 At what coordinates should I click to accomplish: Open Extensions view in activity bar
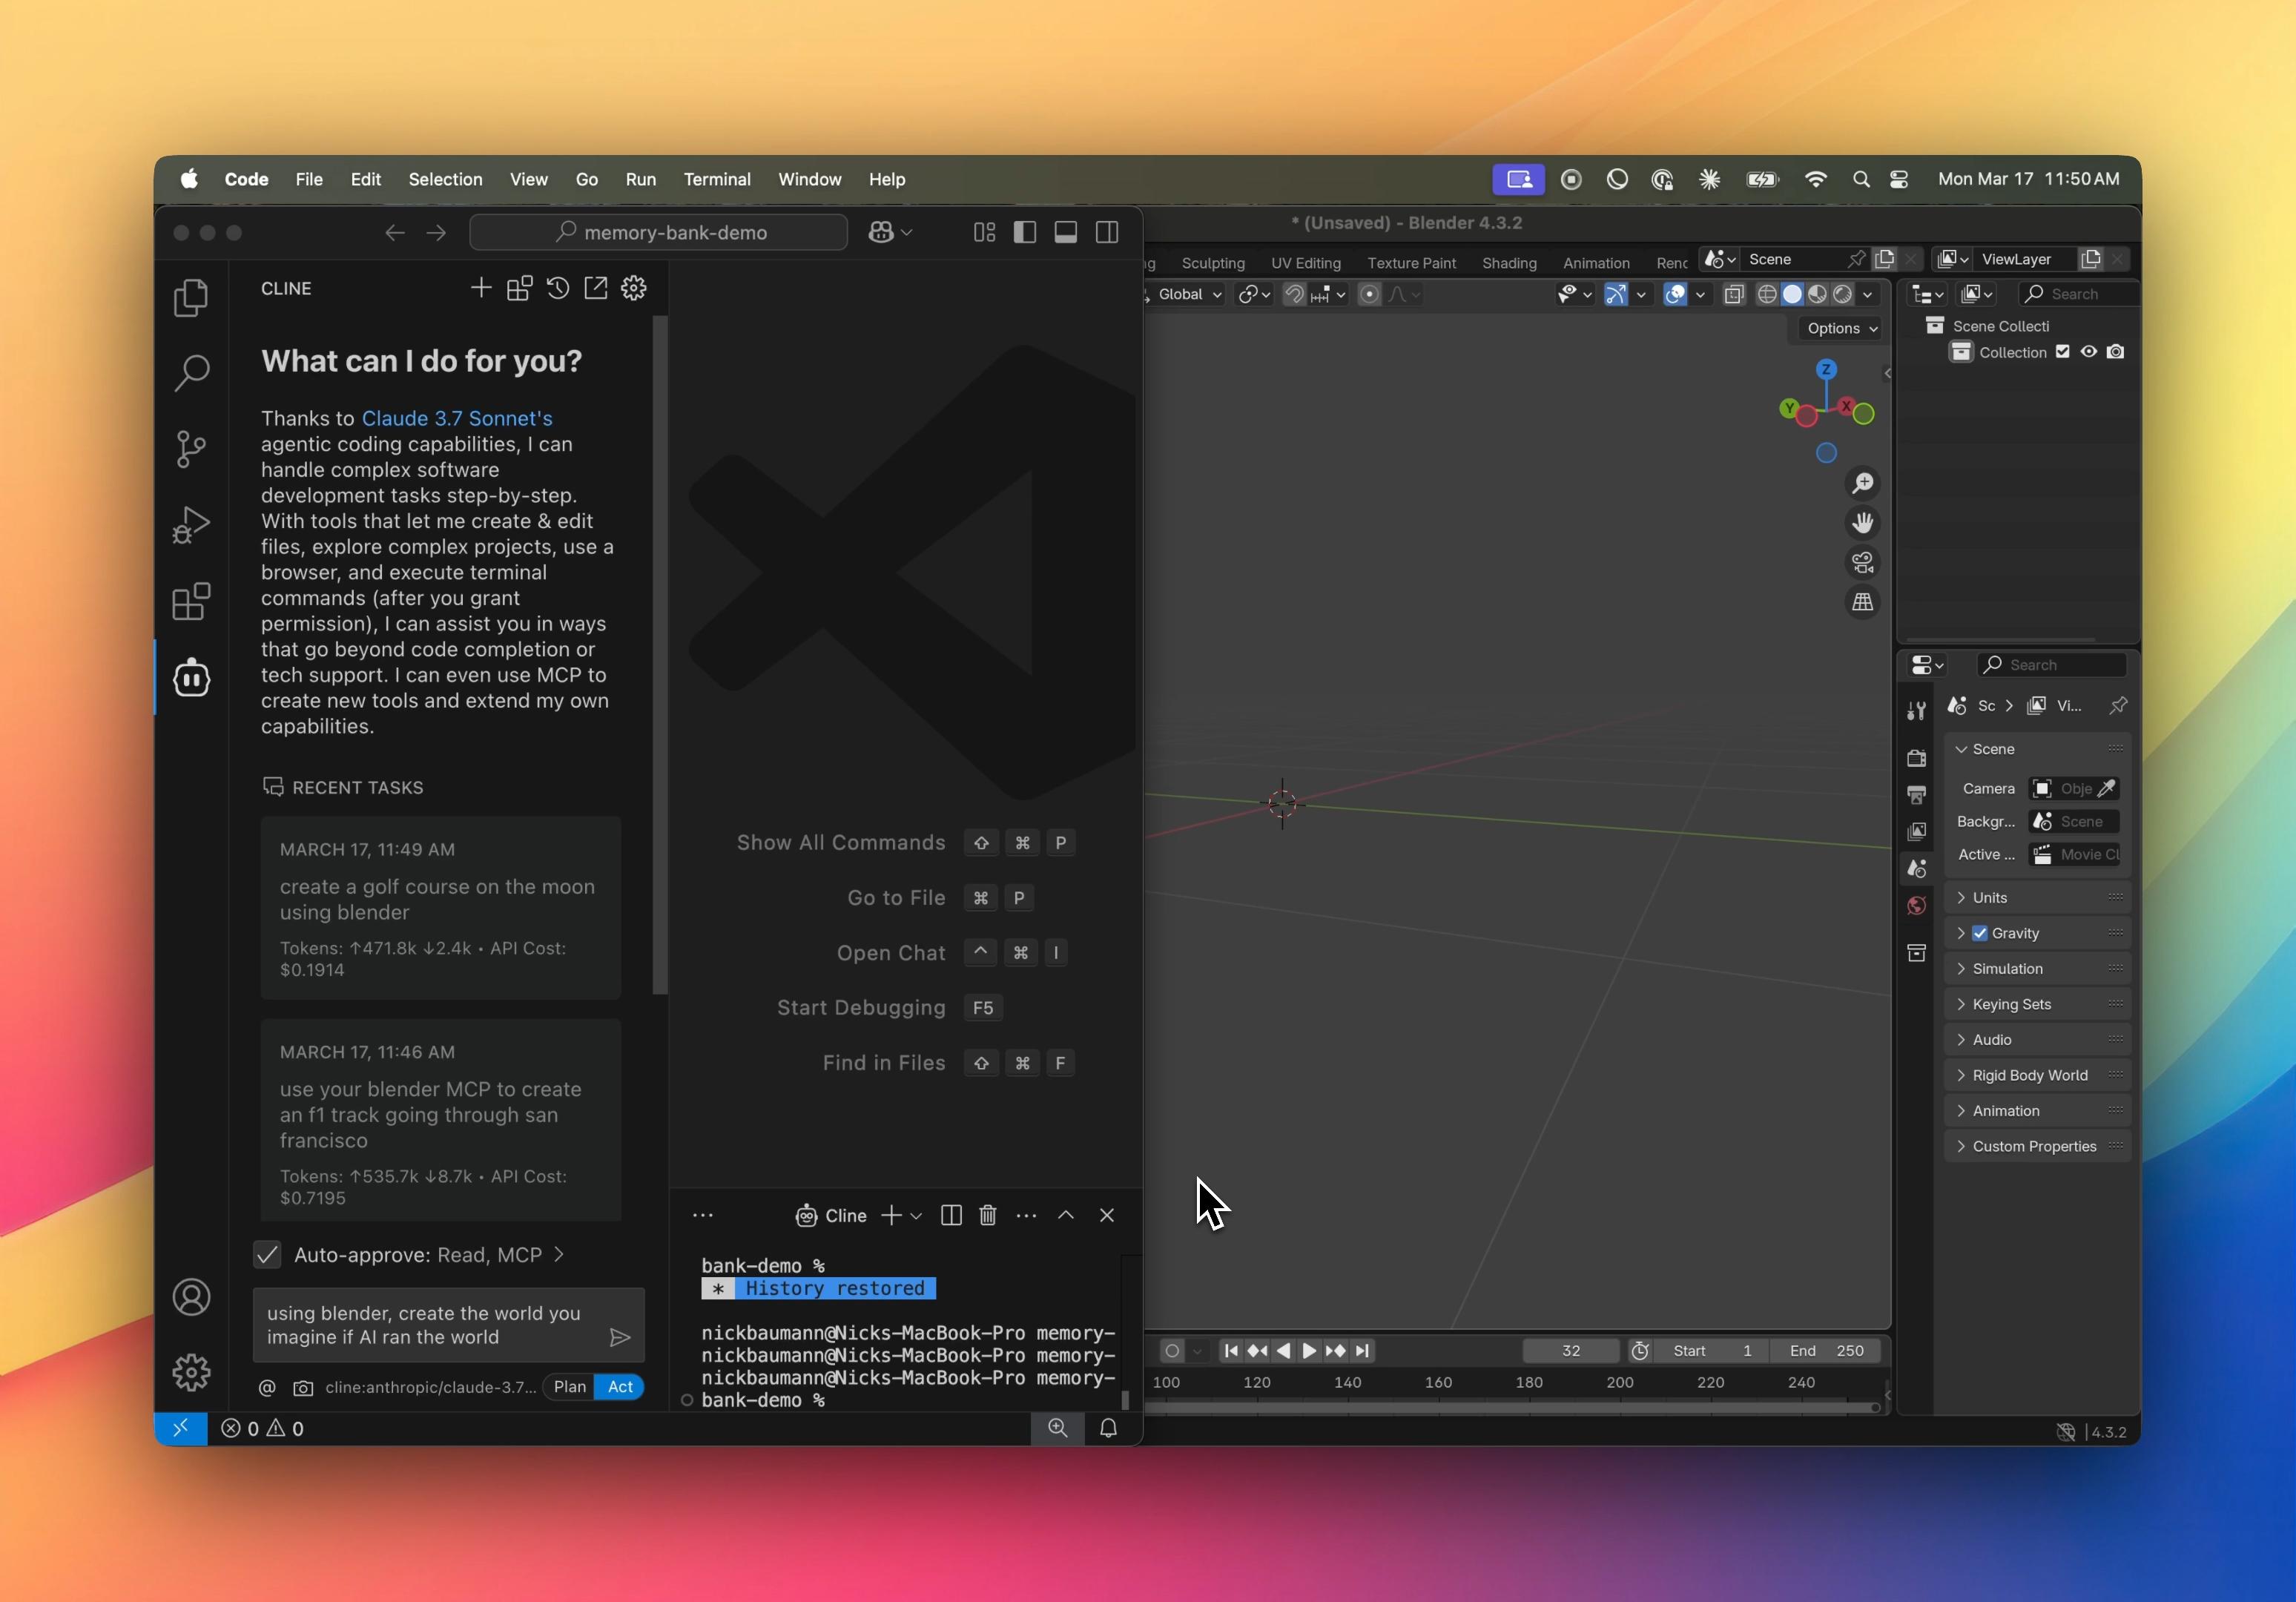click(191, 602)
